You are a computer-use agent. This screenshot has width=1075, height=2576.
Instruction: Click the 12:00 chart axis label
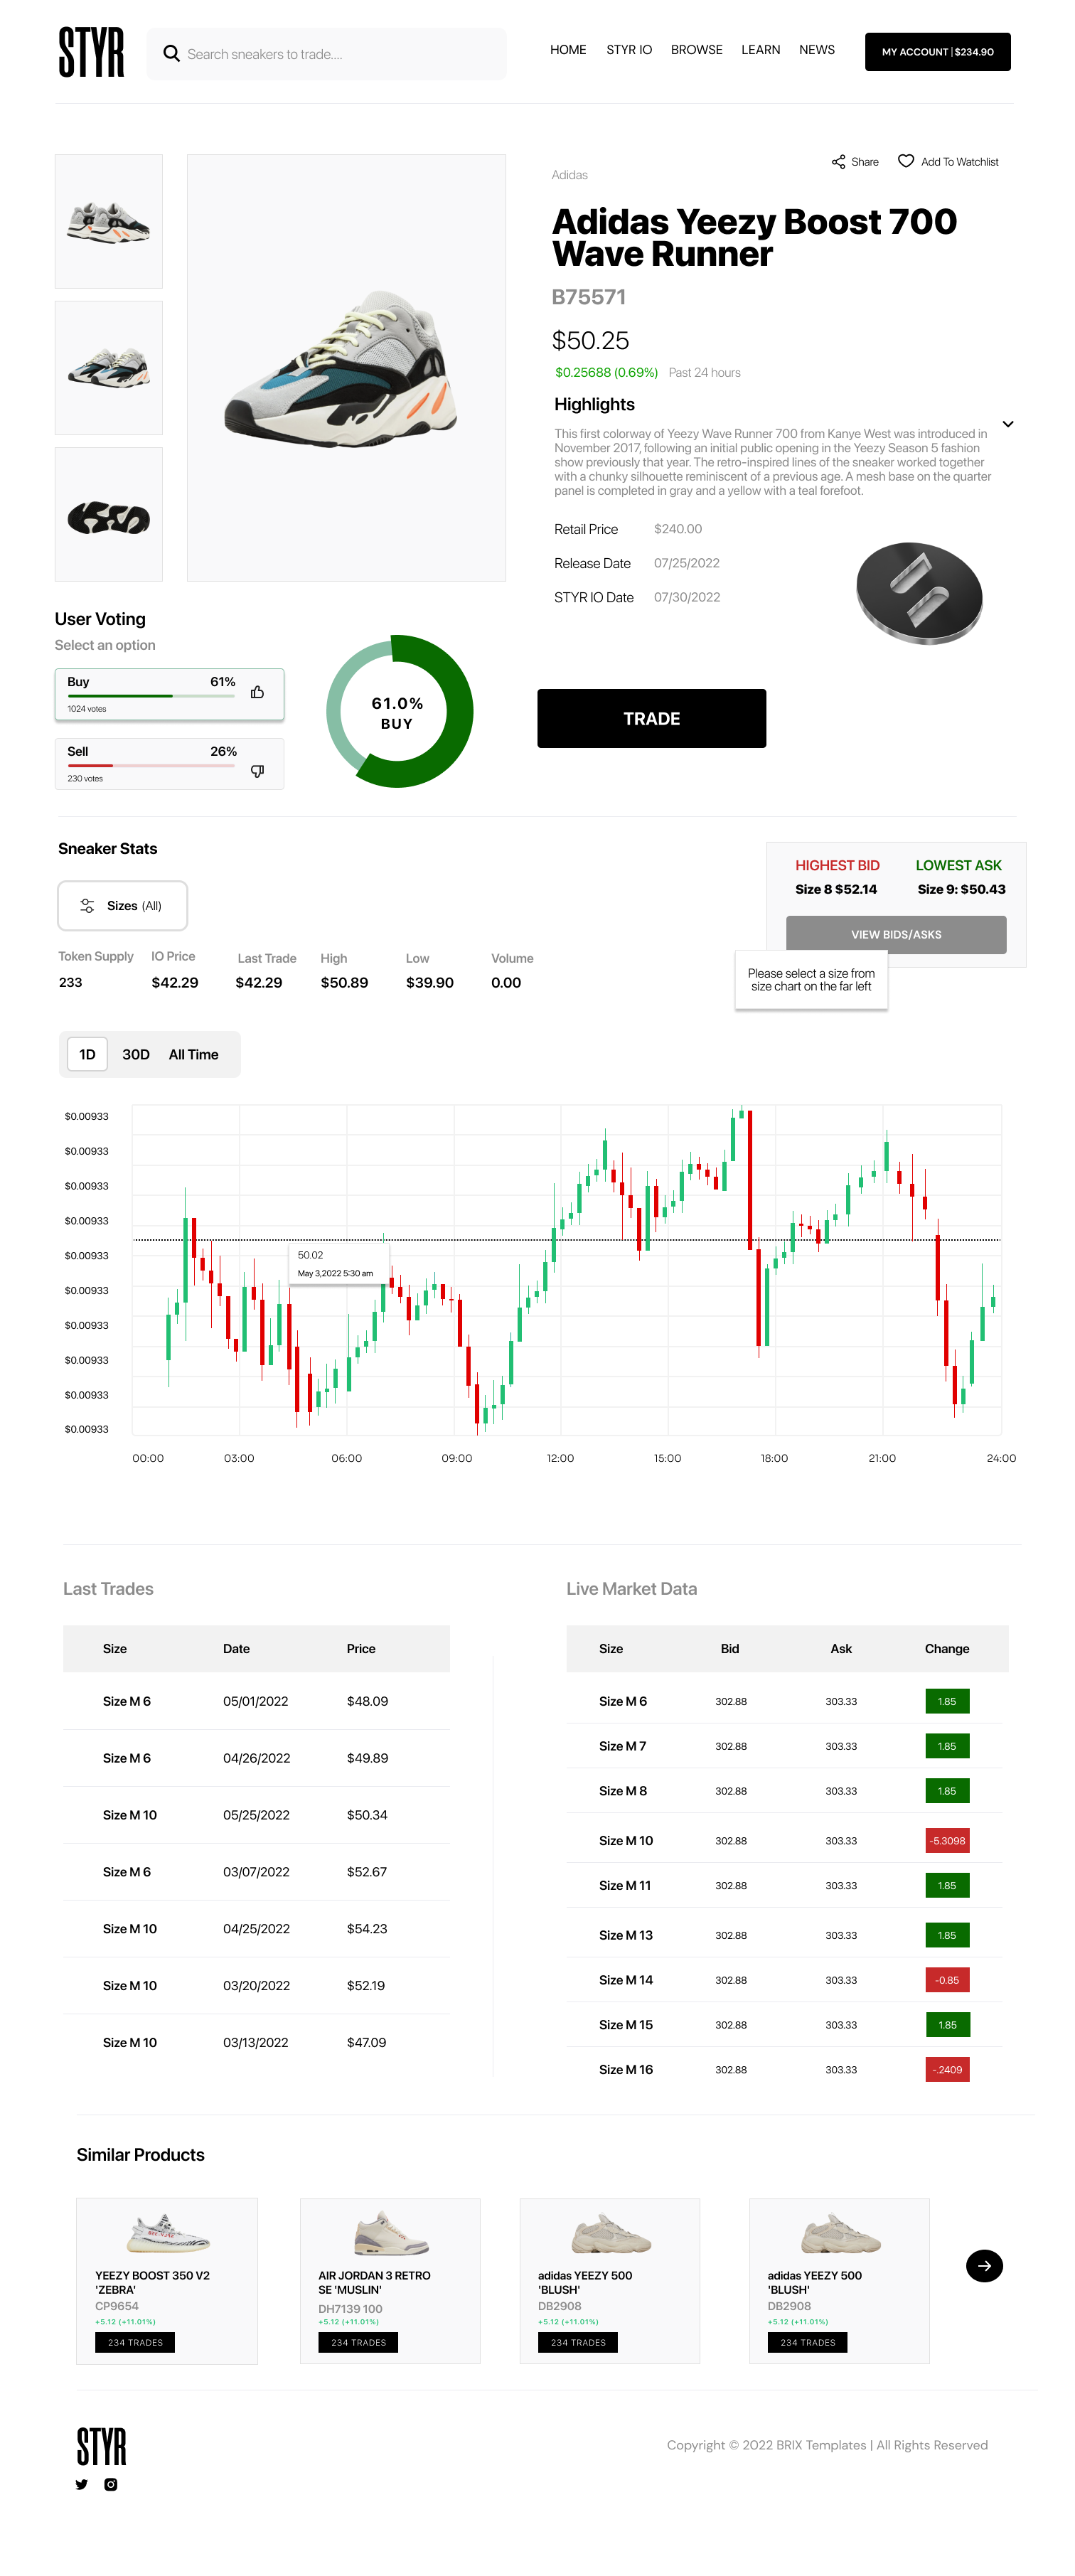560,1459
